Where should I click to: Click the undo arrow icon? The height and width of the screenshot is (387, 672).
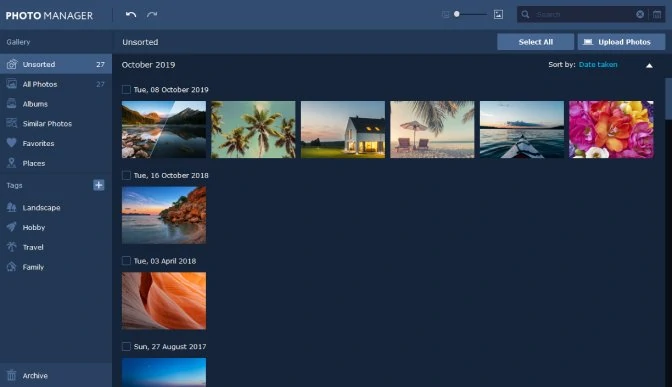tap(131, 15)
